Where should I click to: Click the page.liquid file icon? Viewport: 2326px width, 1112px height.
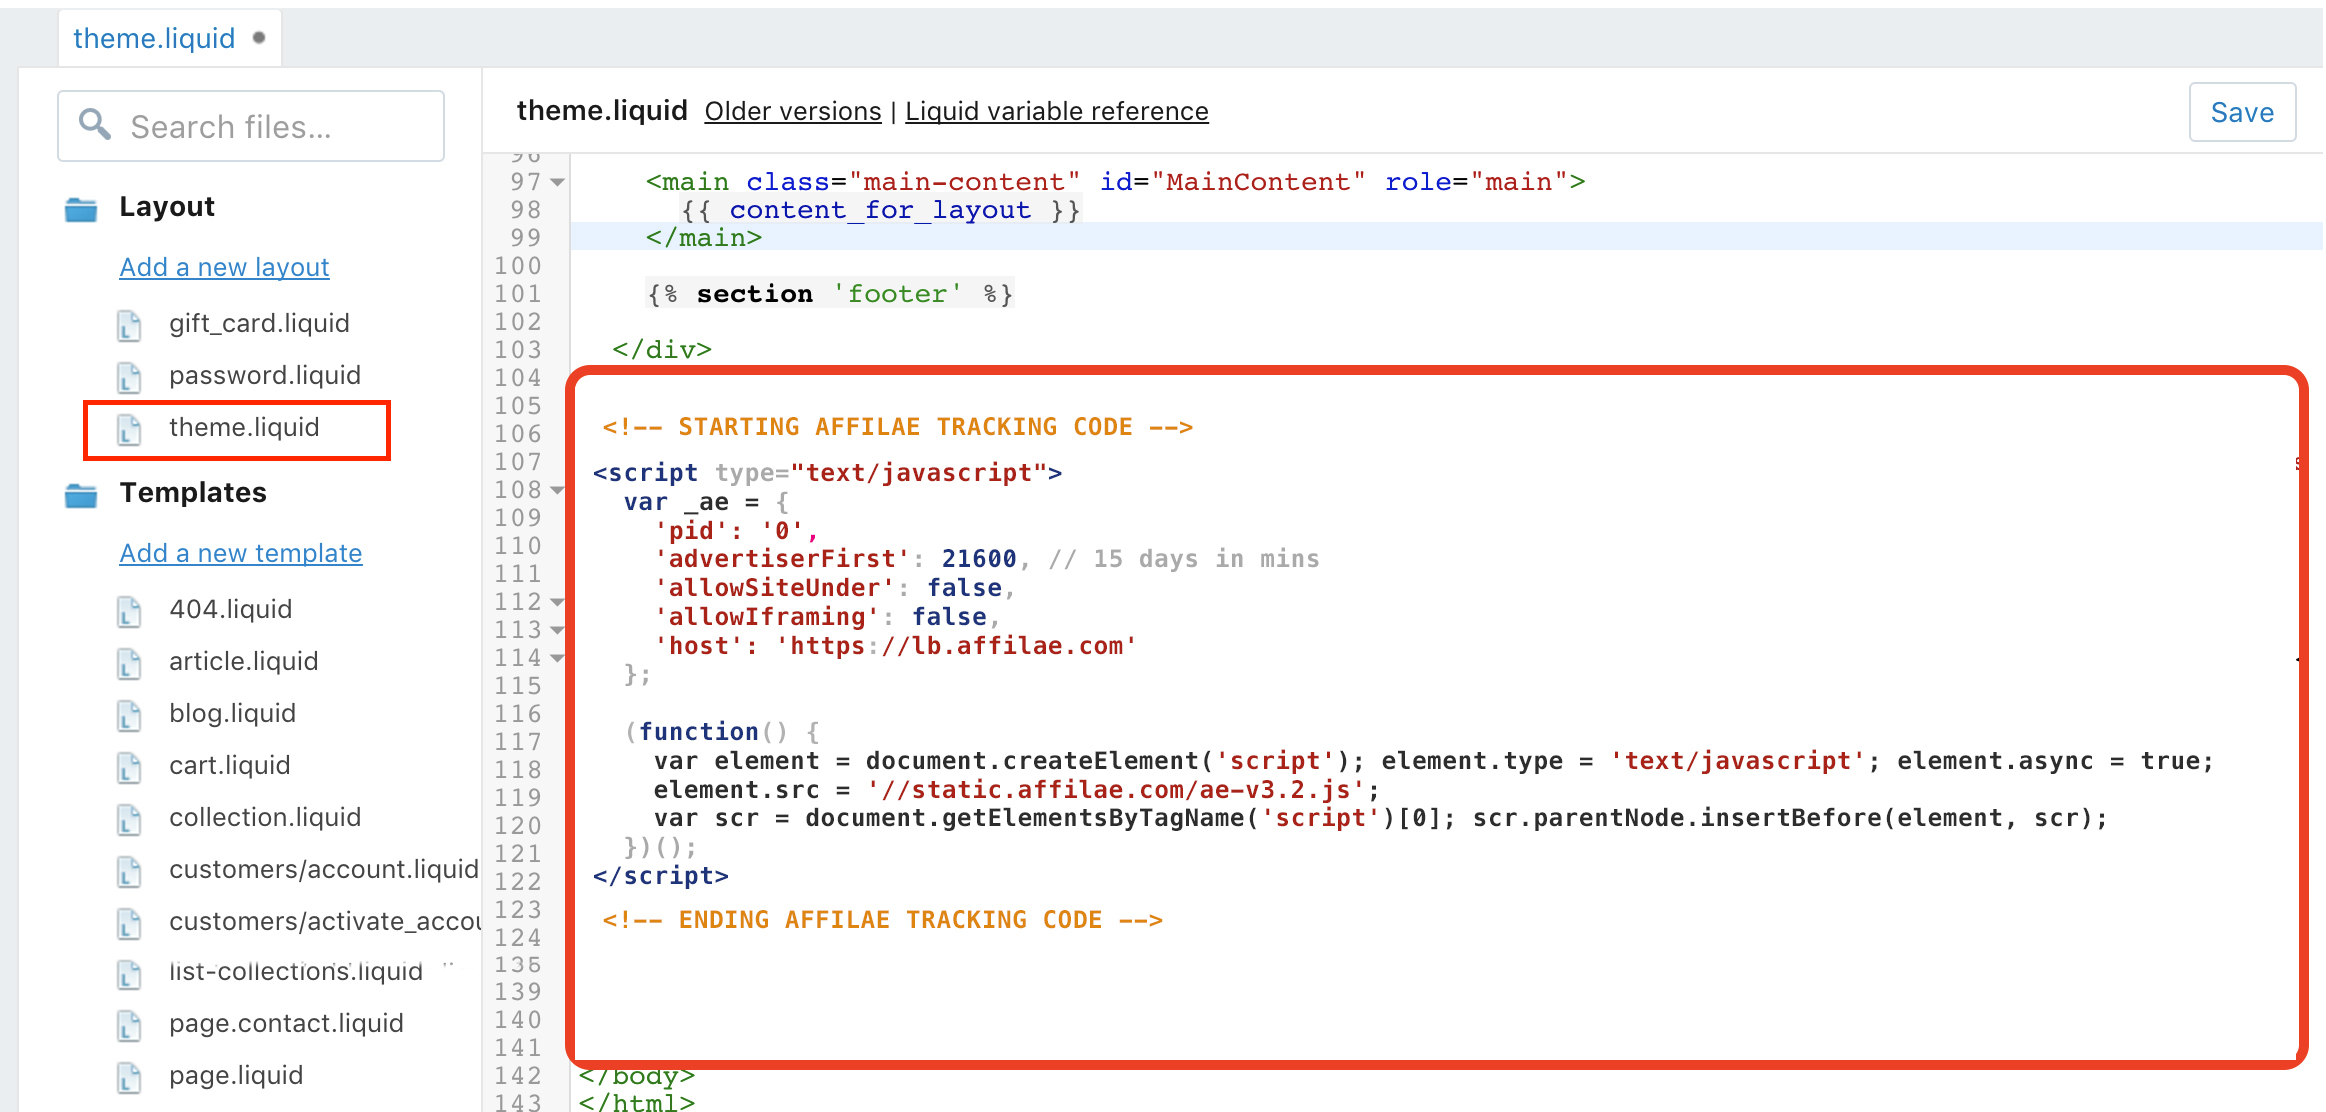coord(129,1076)
